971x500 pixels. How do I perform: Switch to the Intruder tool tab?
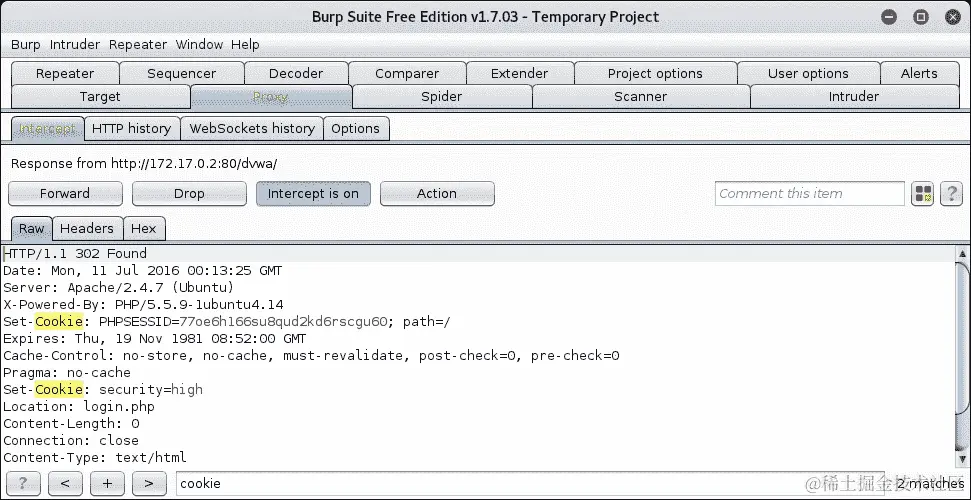853,97
